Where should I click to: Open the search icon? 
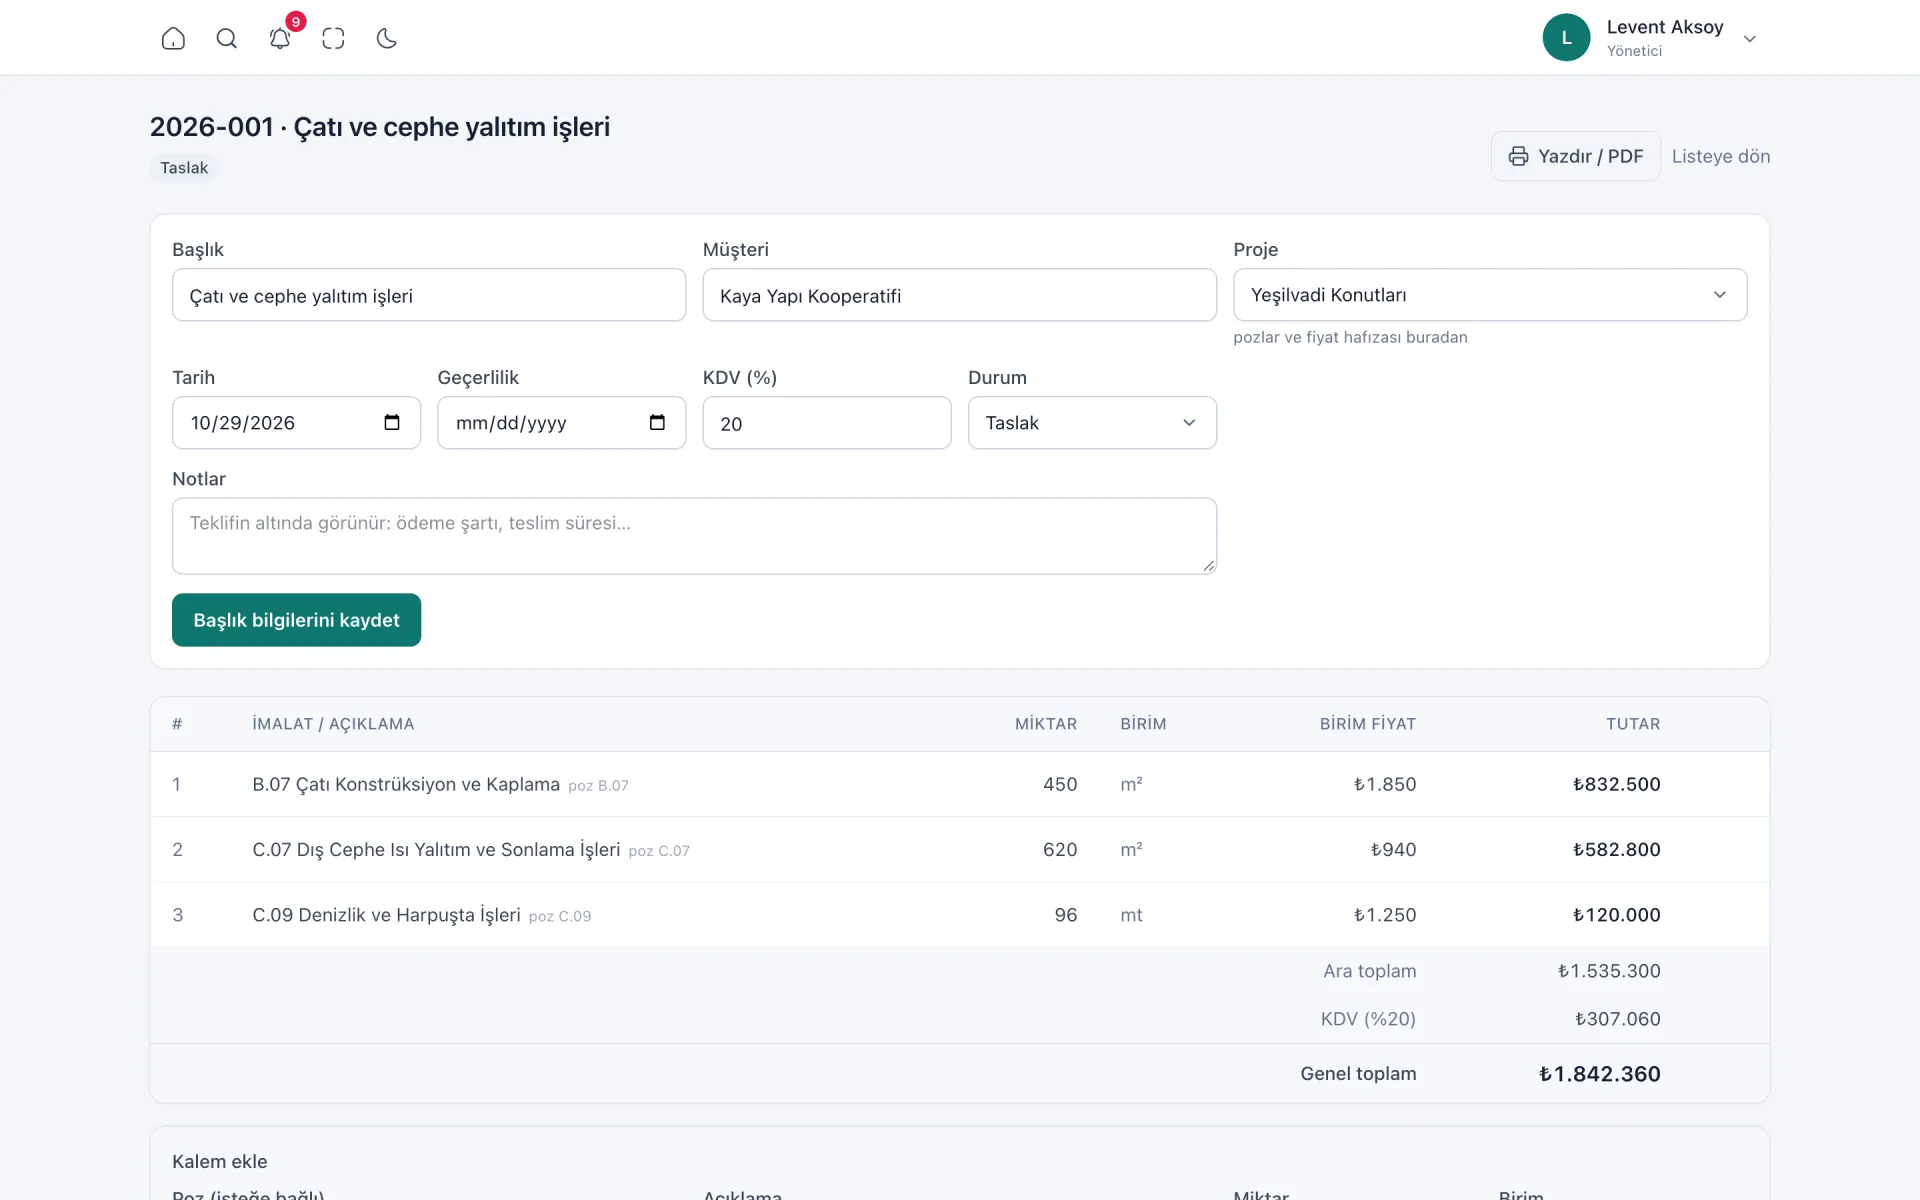[x=227, y=38]
